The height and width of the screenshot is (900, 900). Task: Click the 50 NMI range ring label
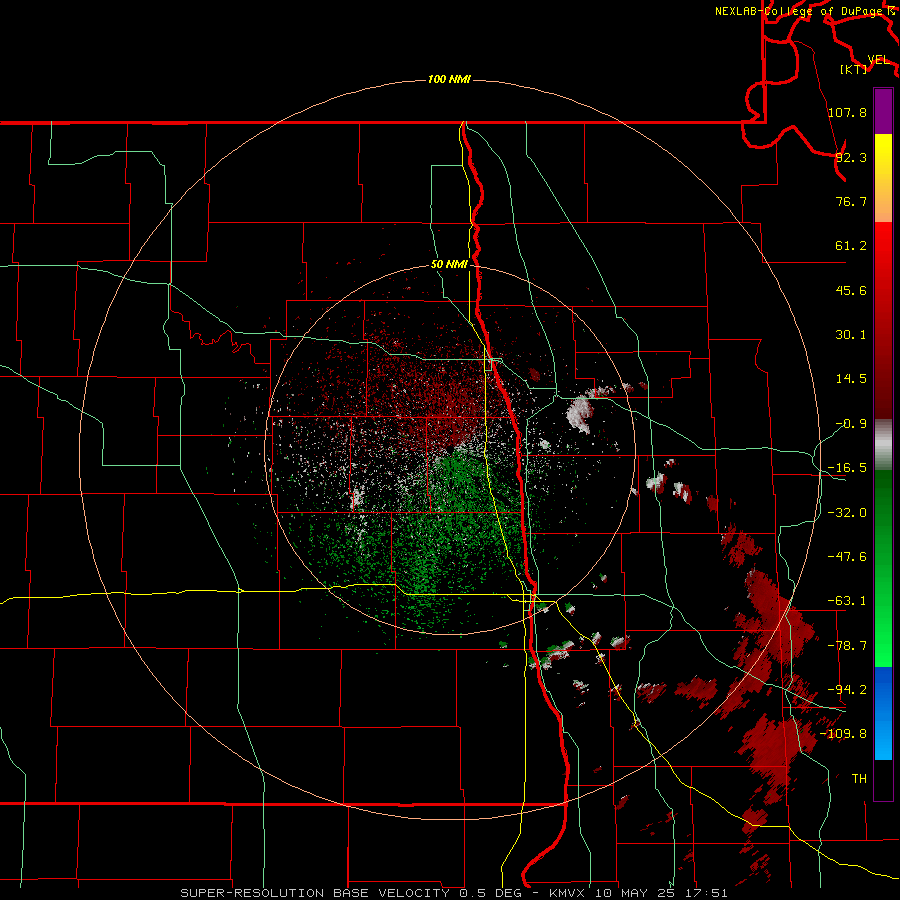[x=449, y=264]
